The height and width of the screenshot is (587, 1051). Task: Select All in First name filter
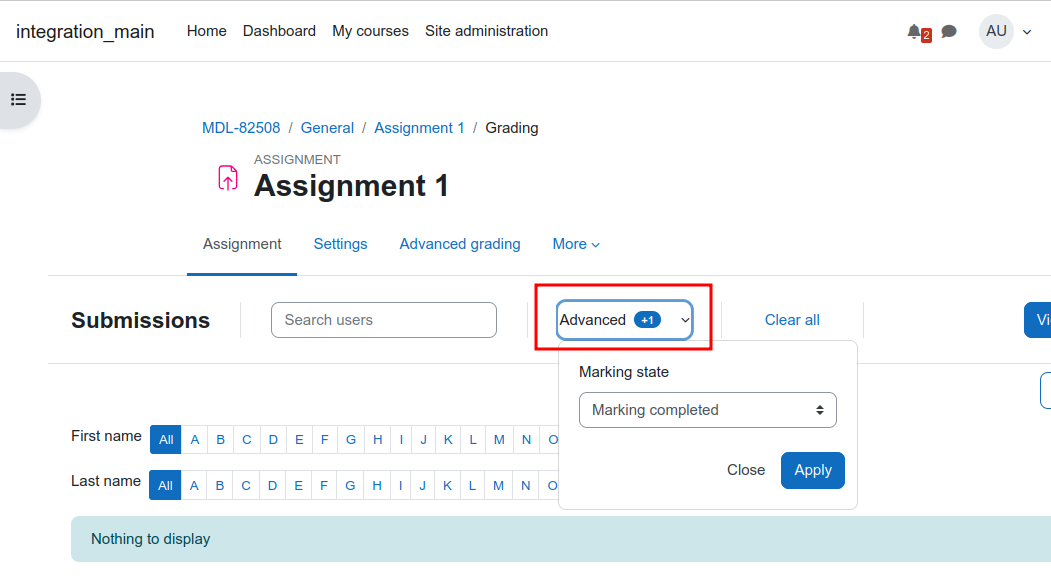coord(166,440)
